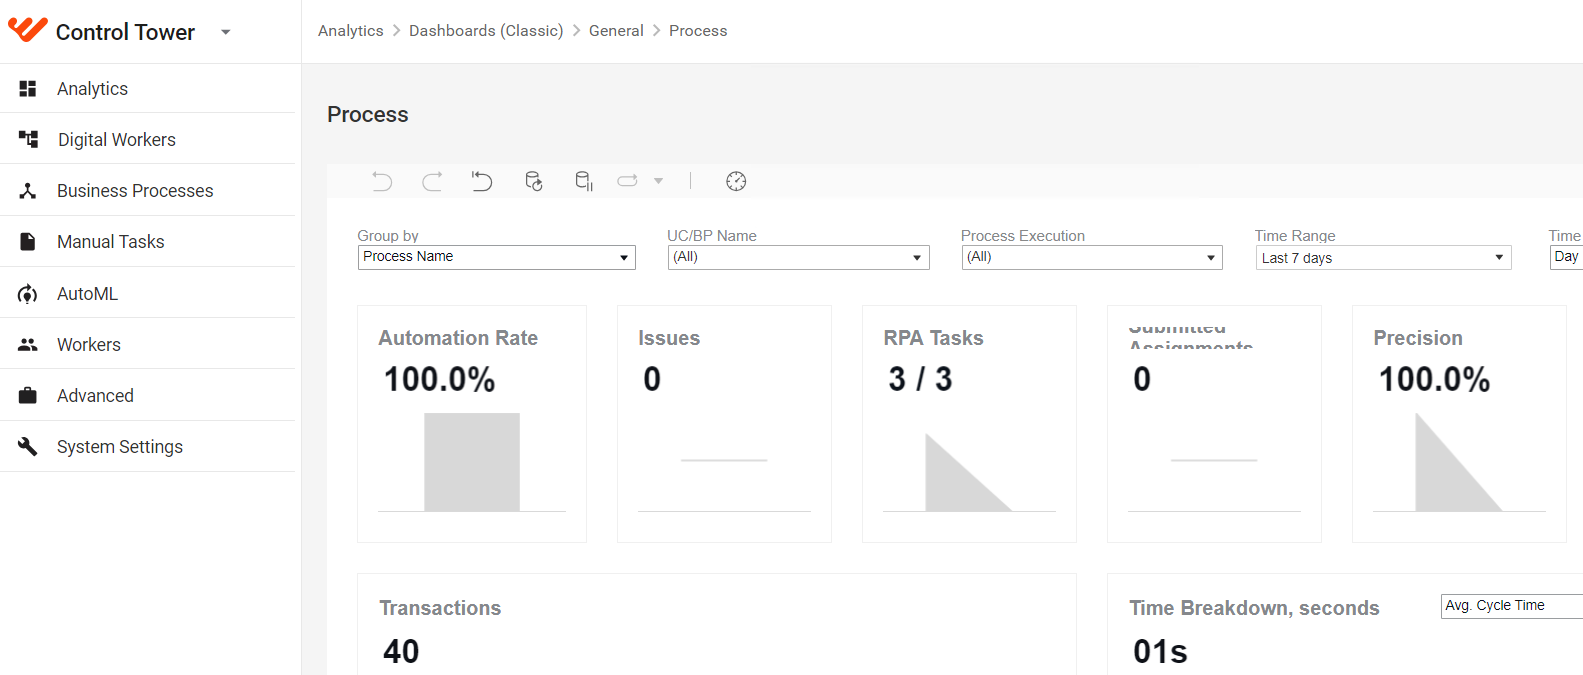Click the revert icon in dashboard toolbar
Image resolution: width=1583 pixels, height=675 pixels.
[482, 181]
